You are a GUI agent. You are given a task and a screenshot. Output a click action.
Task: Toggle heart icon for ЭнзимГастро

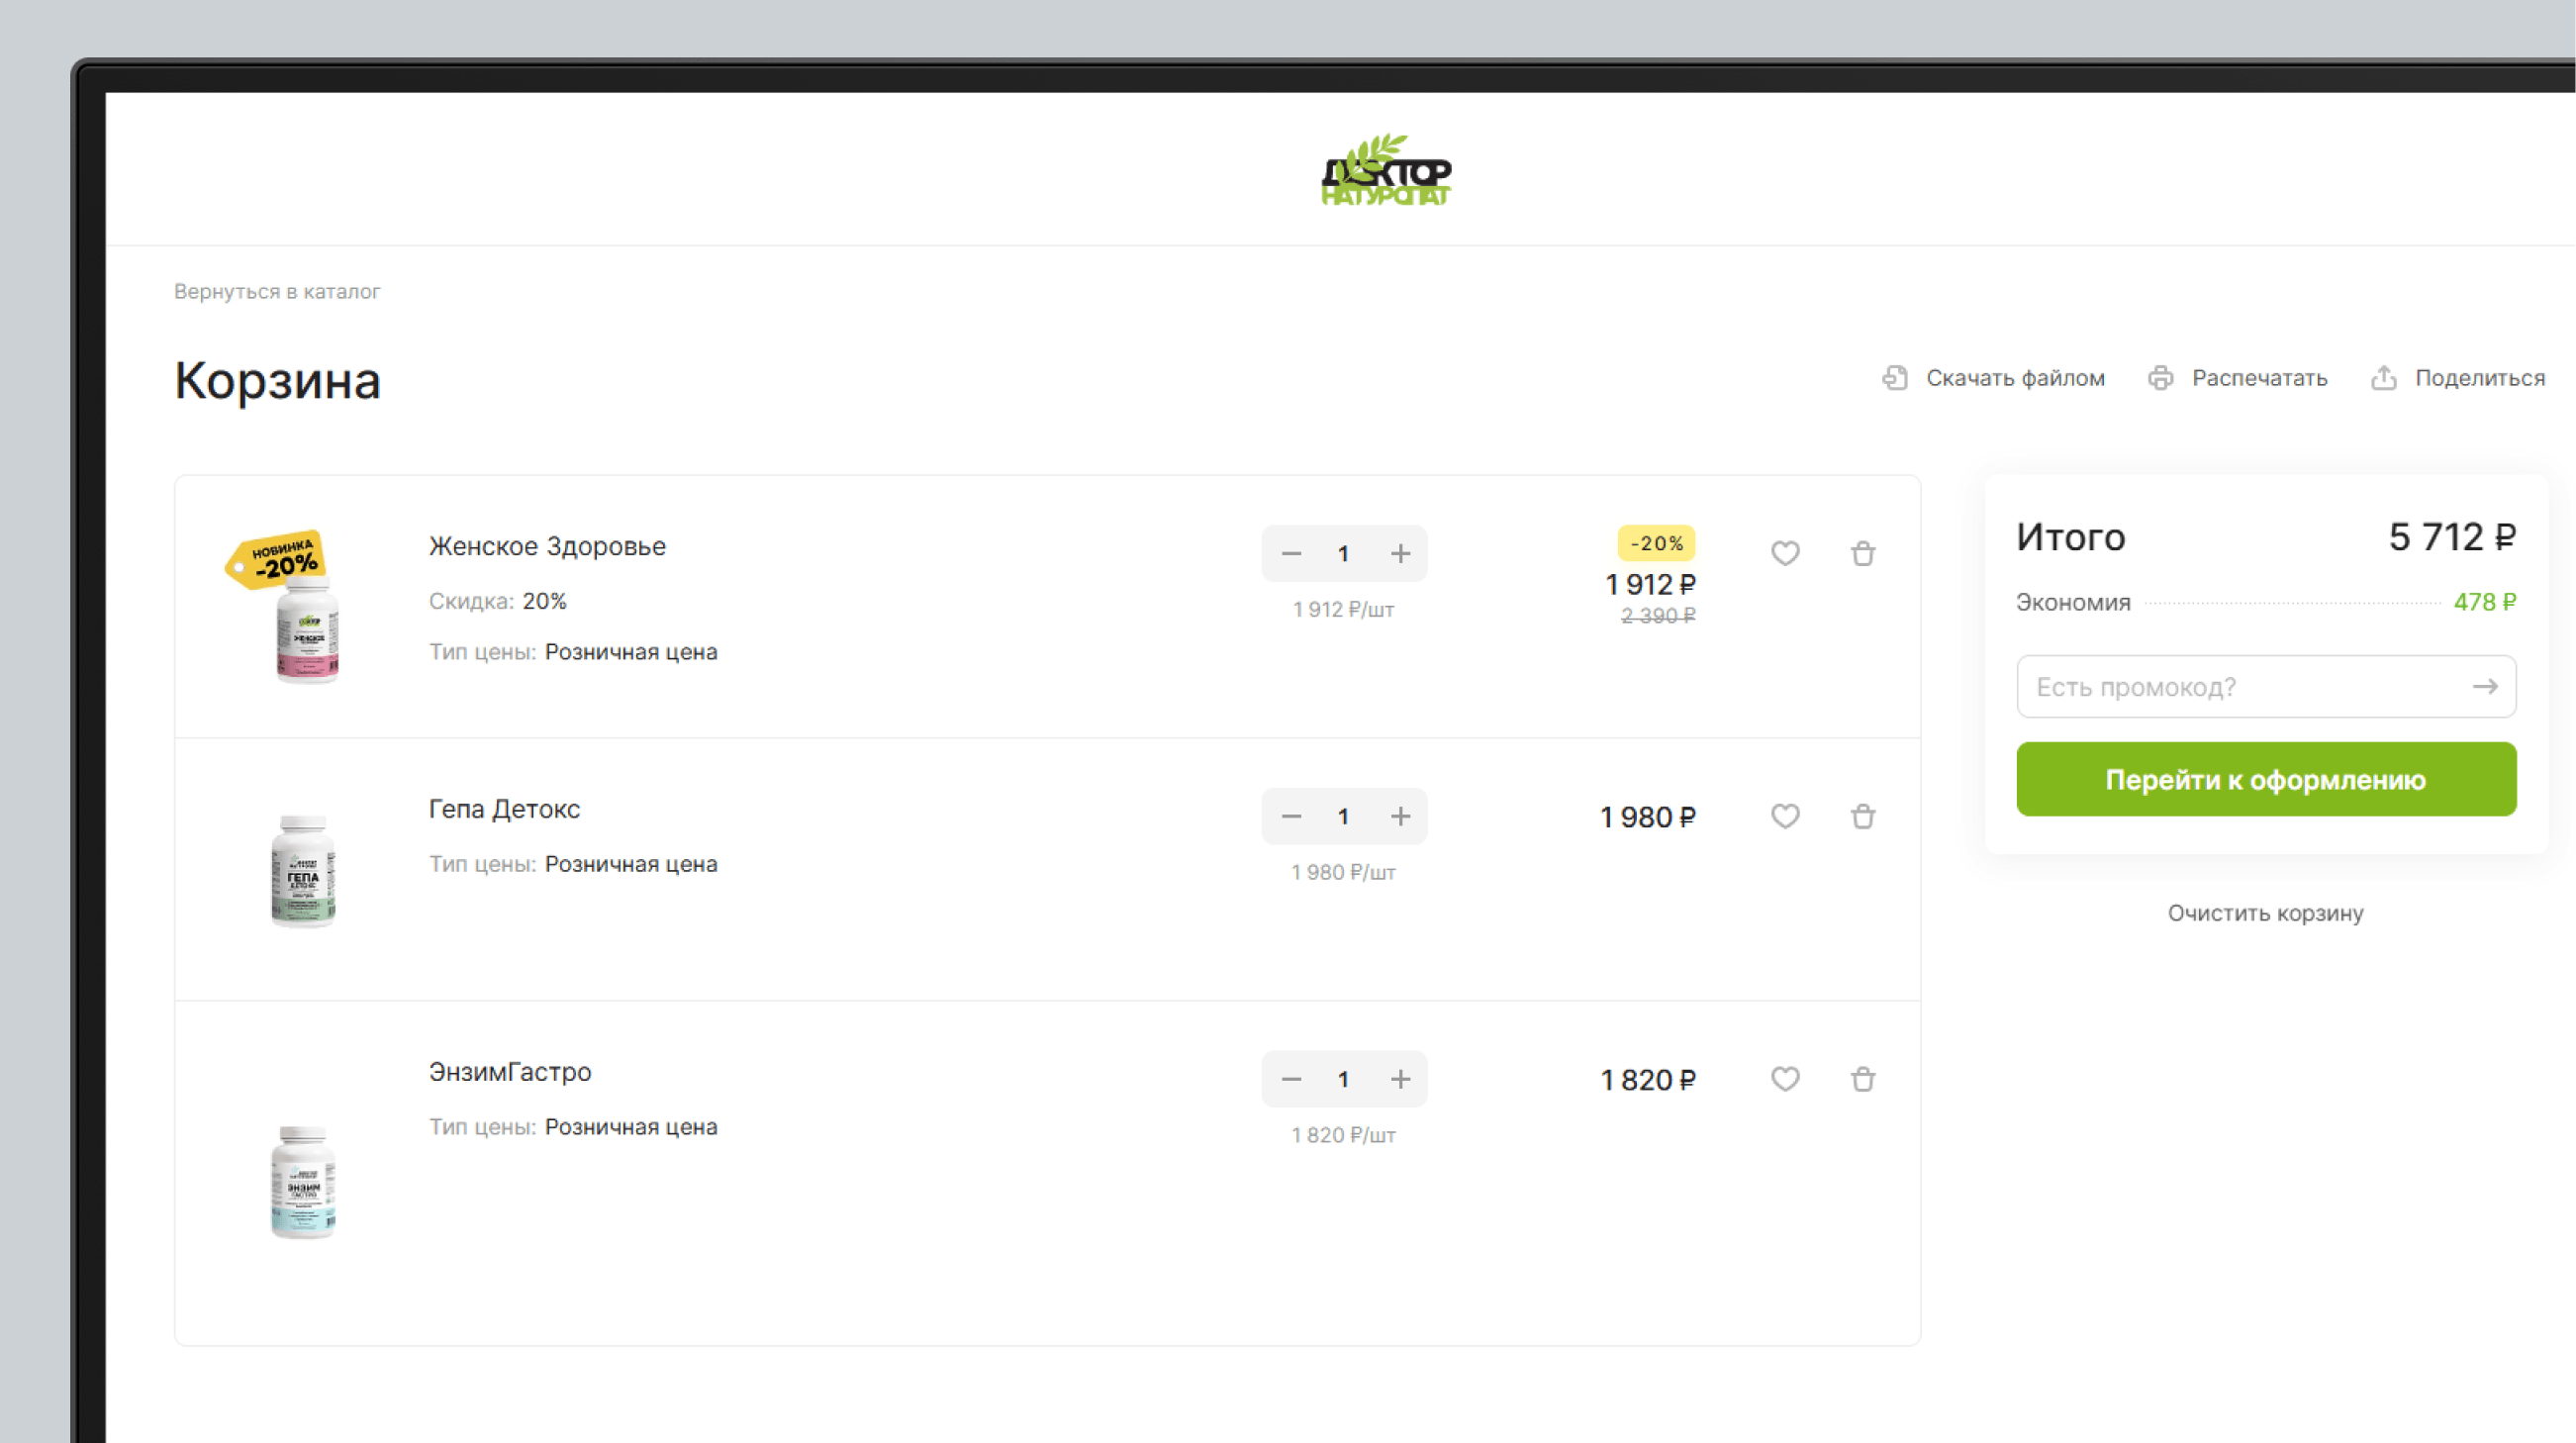[1785, 1079]
